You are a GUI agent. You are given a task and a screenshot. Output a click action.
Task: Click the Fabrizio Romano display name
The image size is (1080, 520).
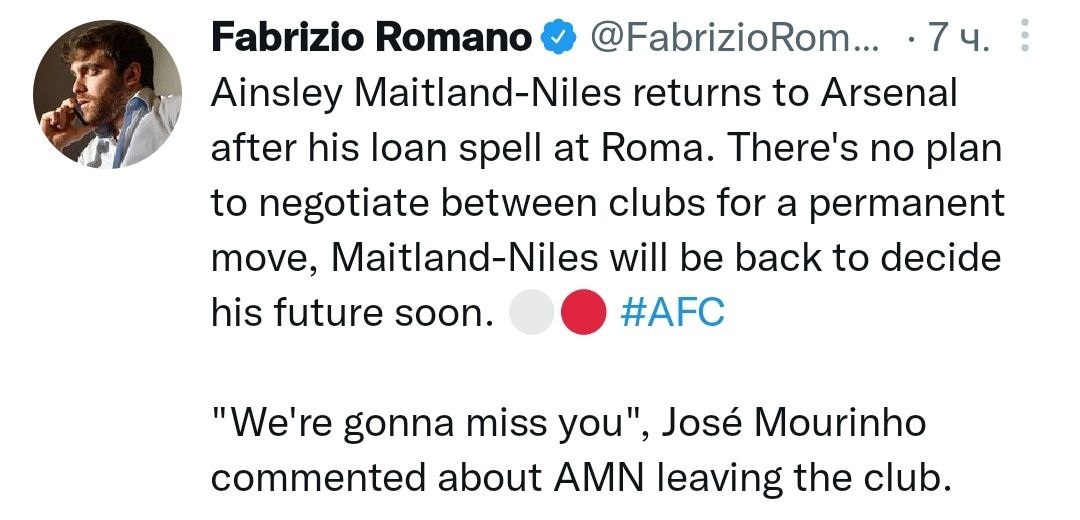pos(371,39)
